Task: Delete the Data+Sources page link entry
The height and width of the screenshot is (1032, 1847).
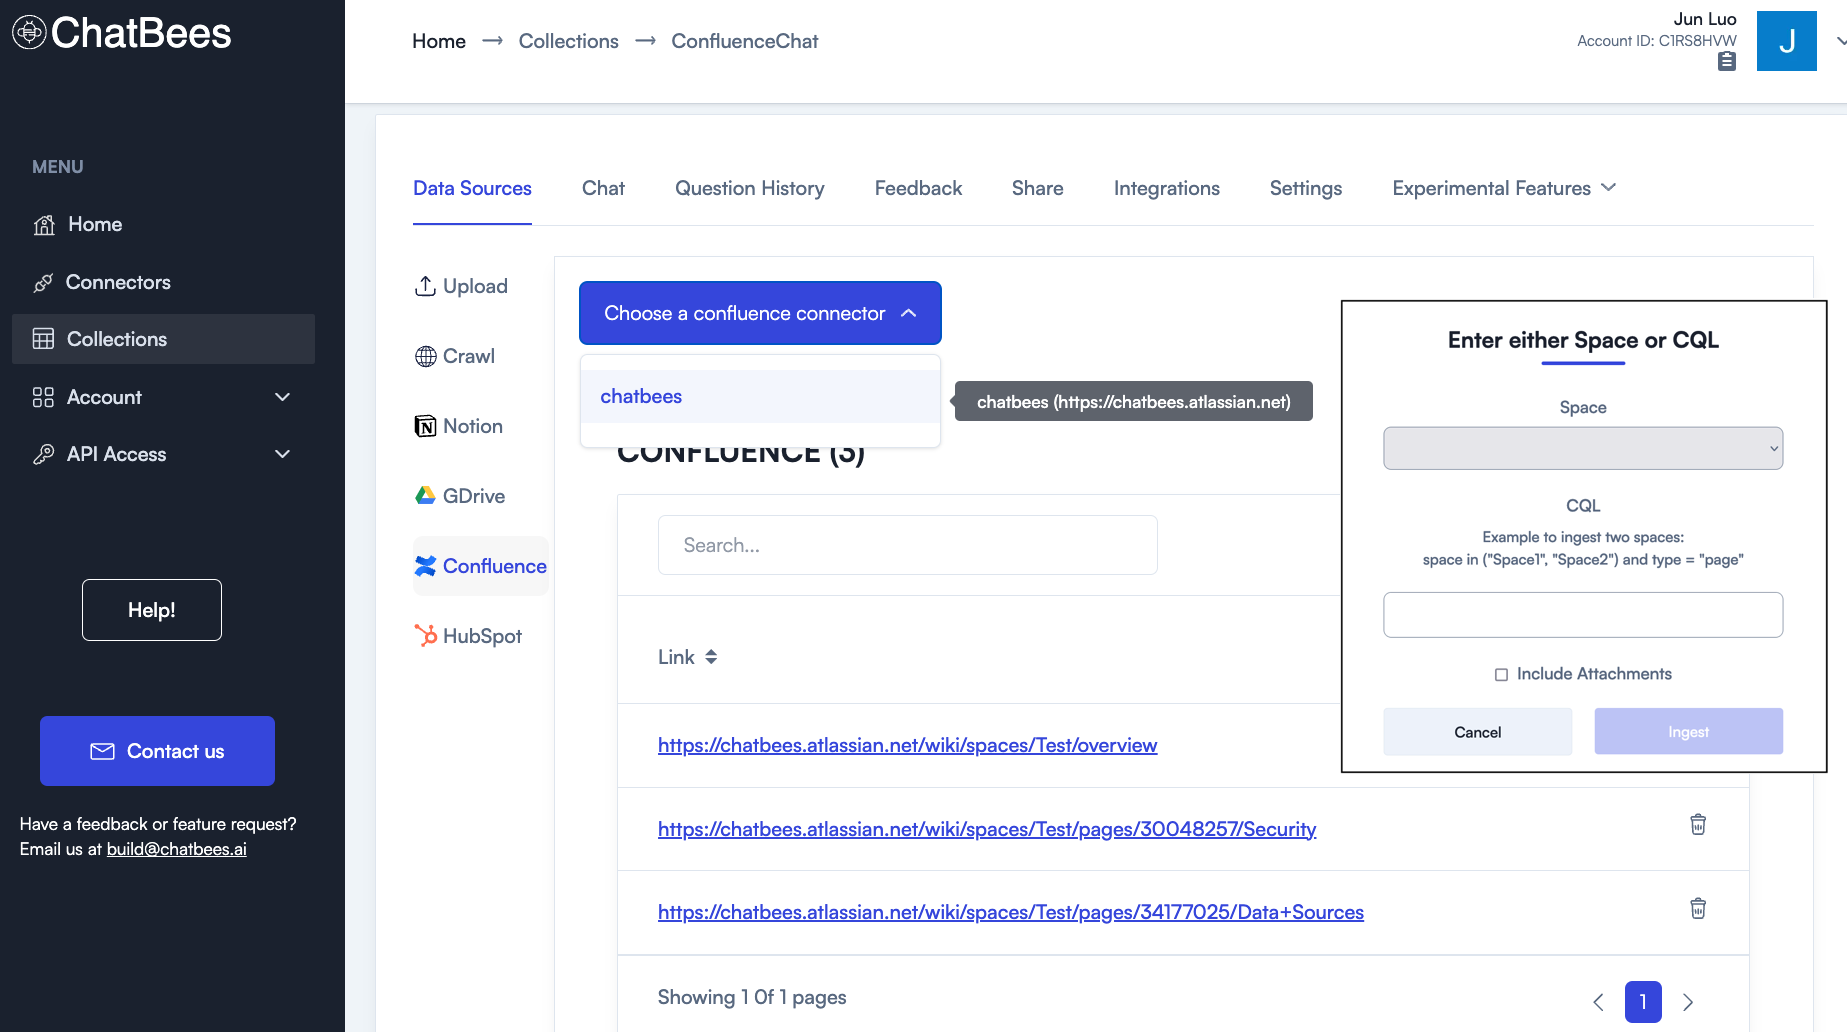Action: pos(1697,909)
